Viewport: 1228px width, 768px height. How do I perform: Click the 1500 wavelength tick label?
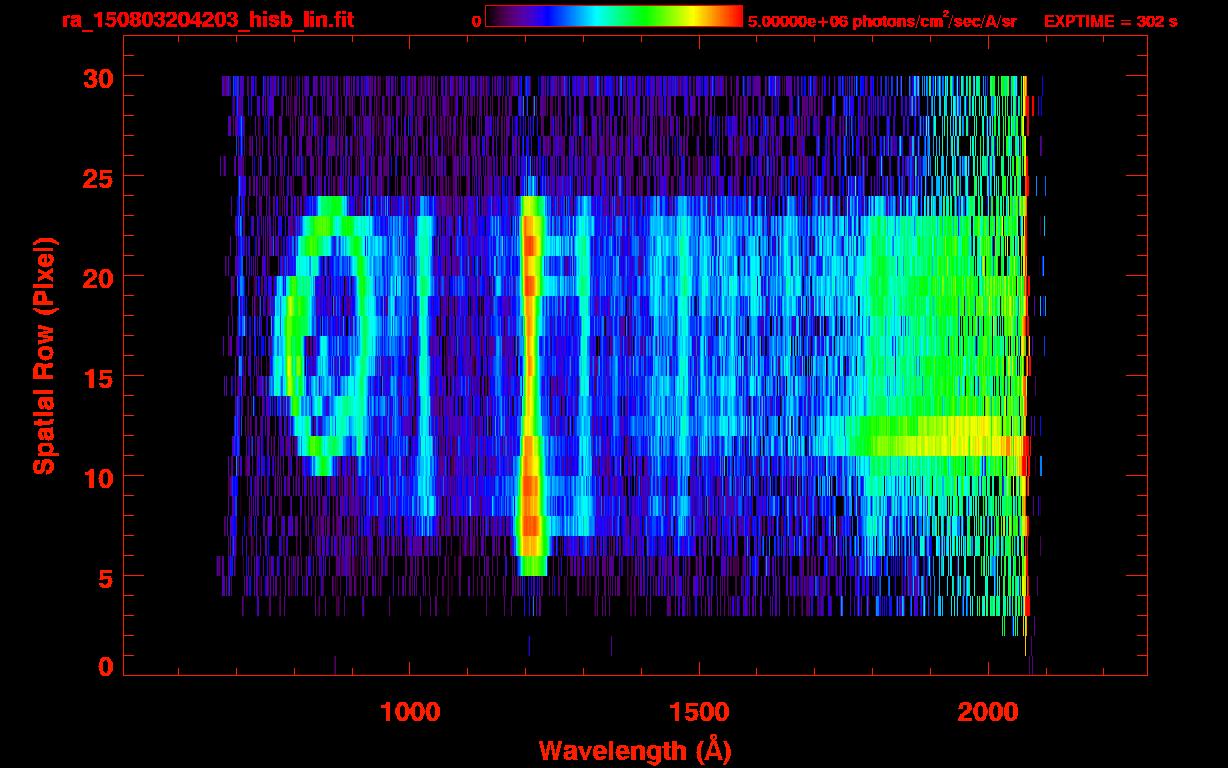pyautogui.click(x=698, y=712)
